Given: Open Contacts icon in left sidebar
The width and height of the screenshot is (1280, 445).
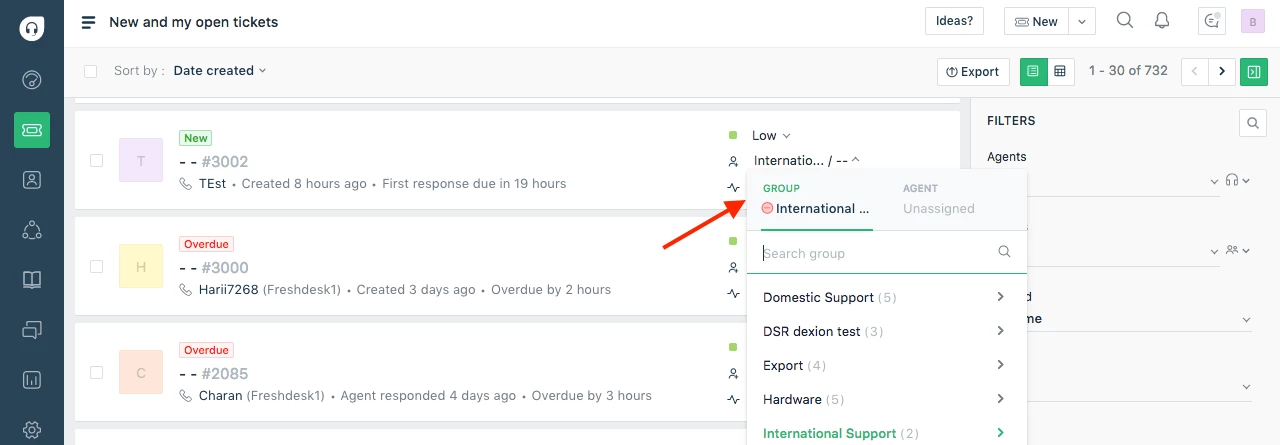Looking at the screenshot, I should pos(32,180).
